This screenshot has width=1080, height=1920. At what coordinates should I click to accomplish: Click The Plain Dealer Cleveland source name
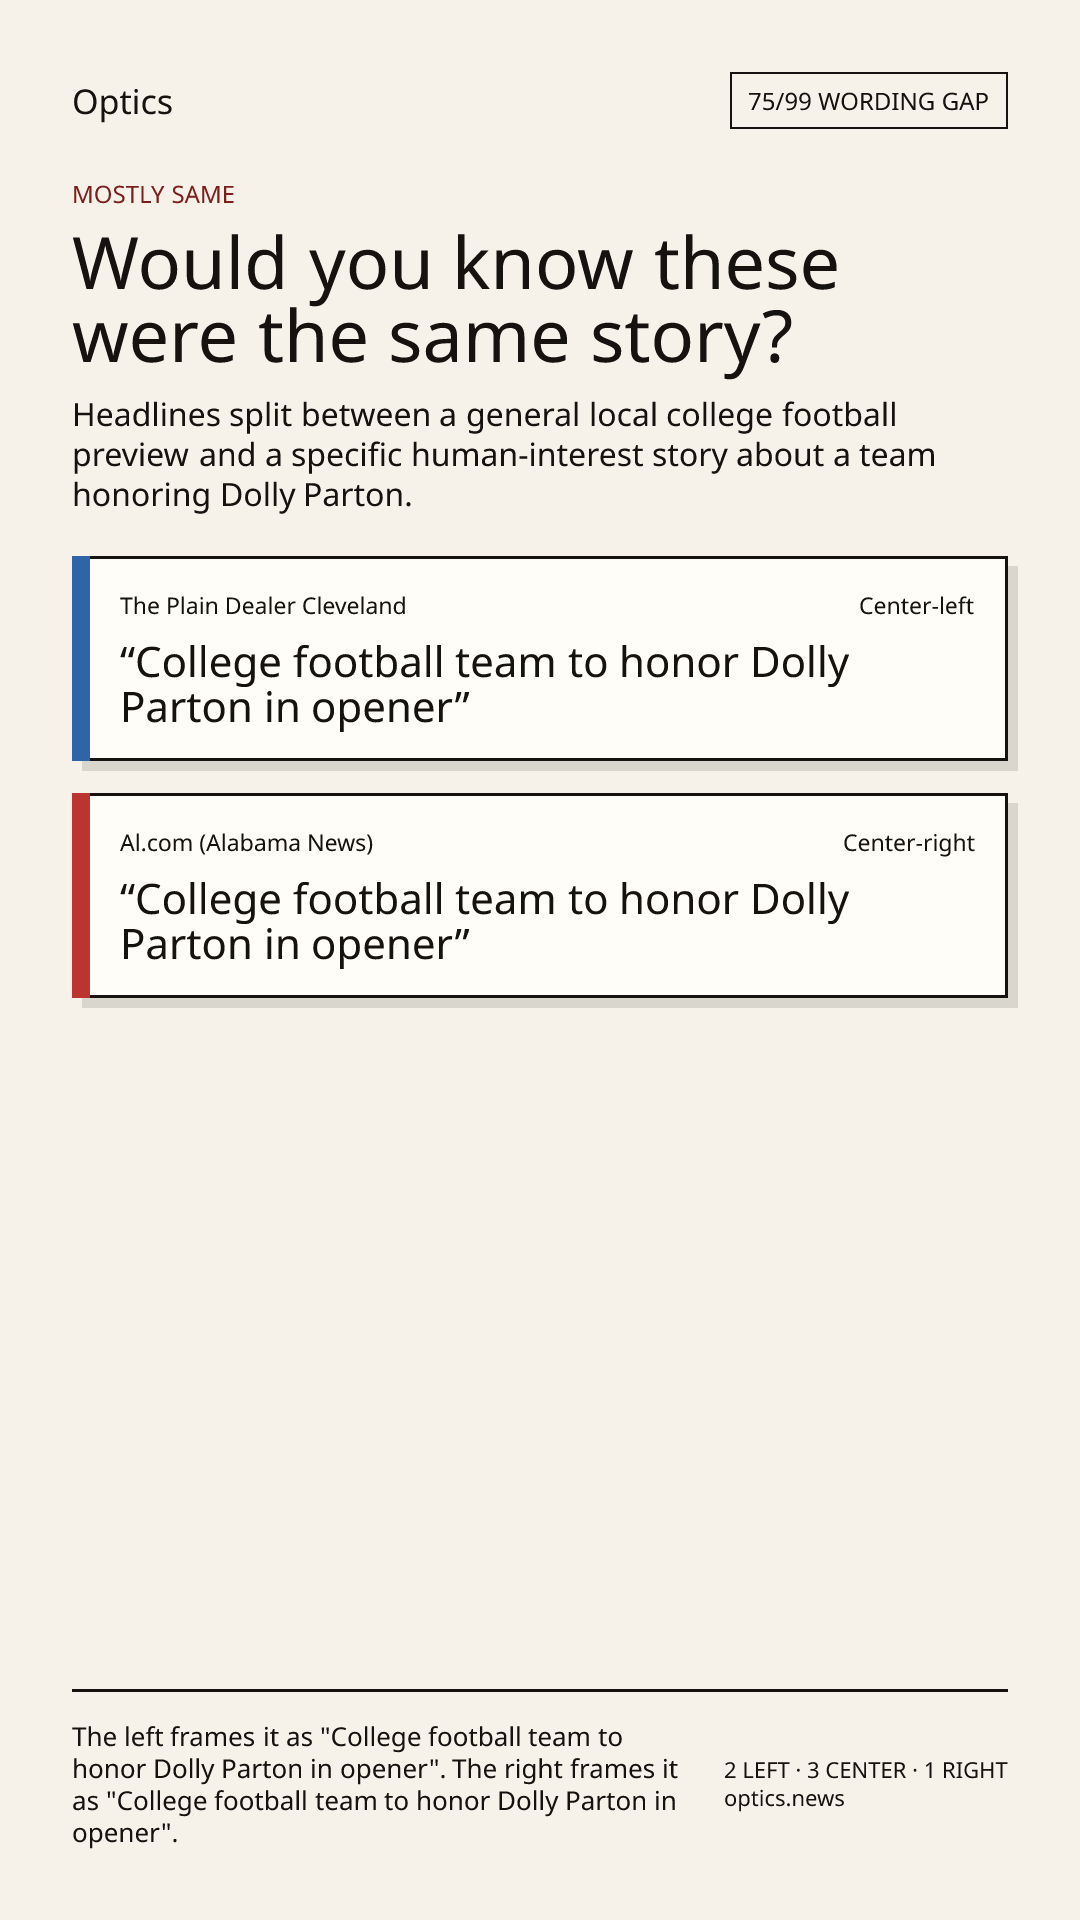[x=263, y=606]
